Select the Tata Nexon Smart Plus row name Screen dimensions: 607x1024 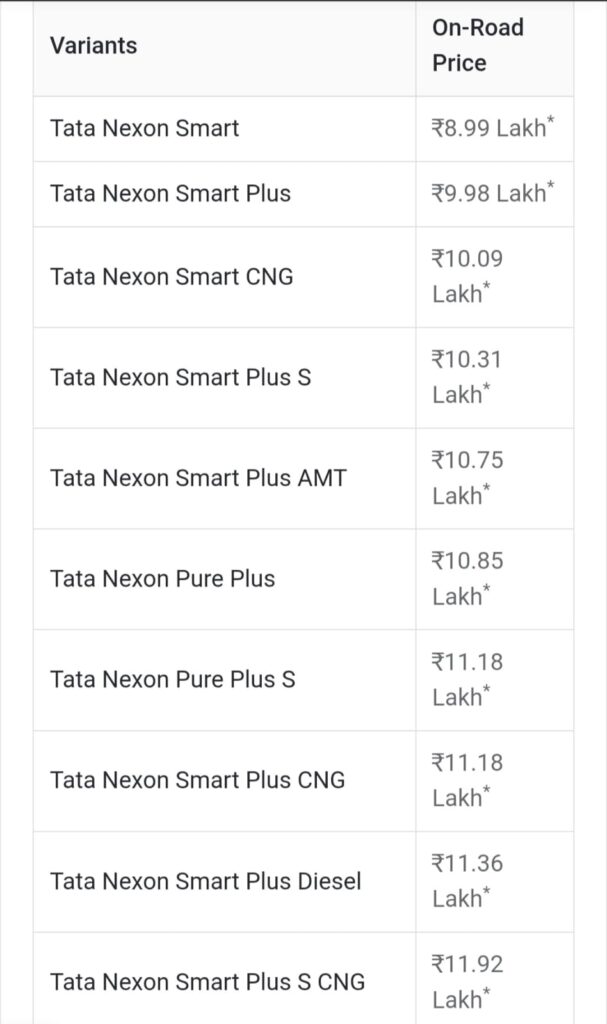click(x=171, y=193)
